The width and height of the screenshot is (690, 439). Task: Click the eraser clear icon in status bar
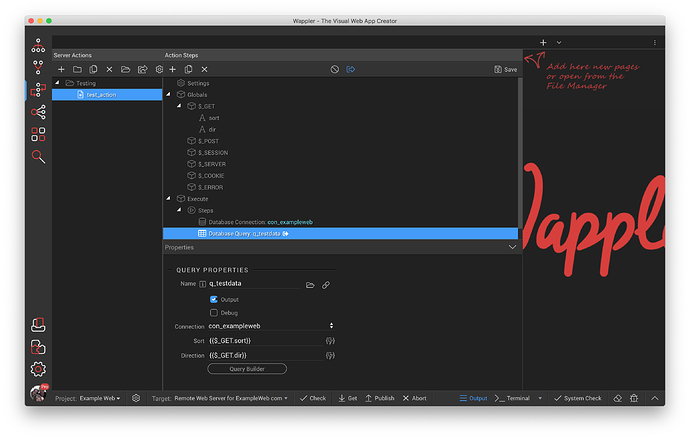[x=618, y=398]
